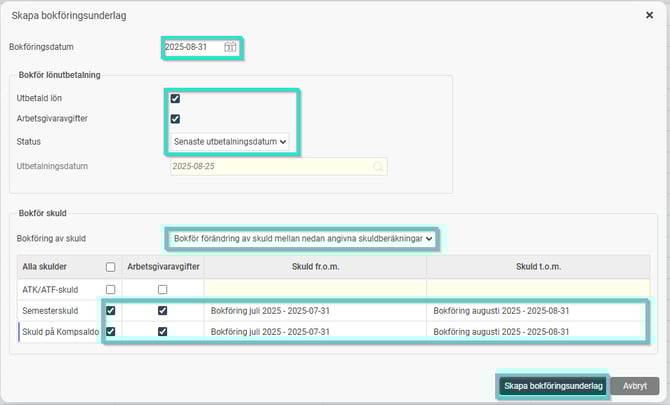Disable Arbetsgivaravgifter for Semesterskuld row

click(x=162, y=311)
